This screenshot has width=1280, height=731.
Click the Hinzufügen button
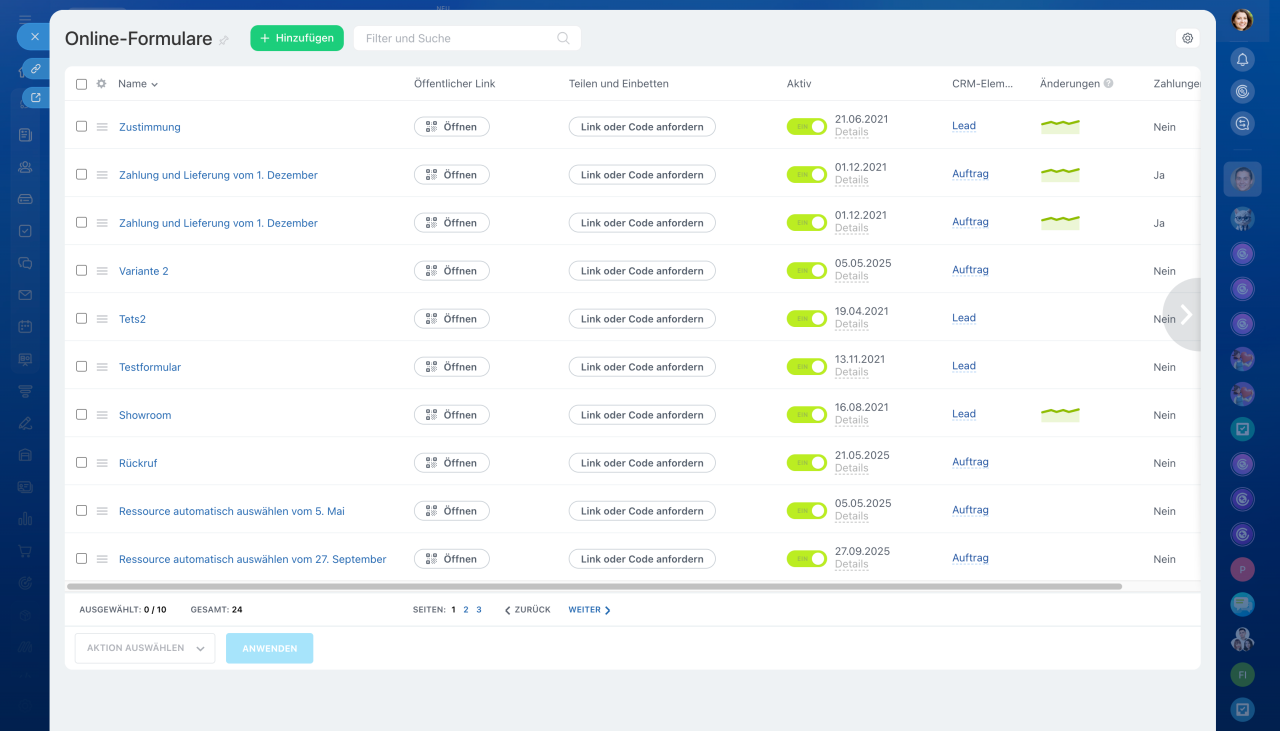pos(297,38)
